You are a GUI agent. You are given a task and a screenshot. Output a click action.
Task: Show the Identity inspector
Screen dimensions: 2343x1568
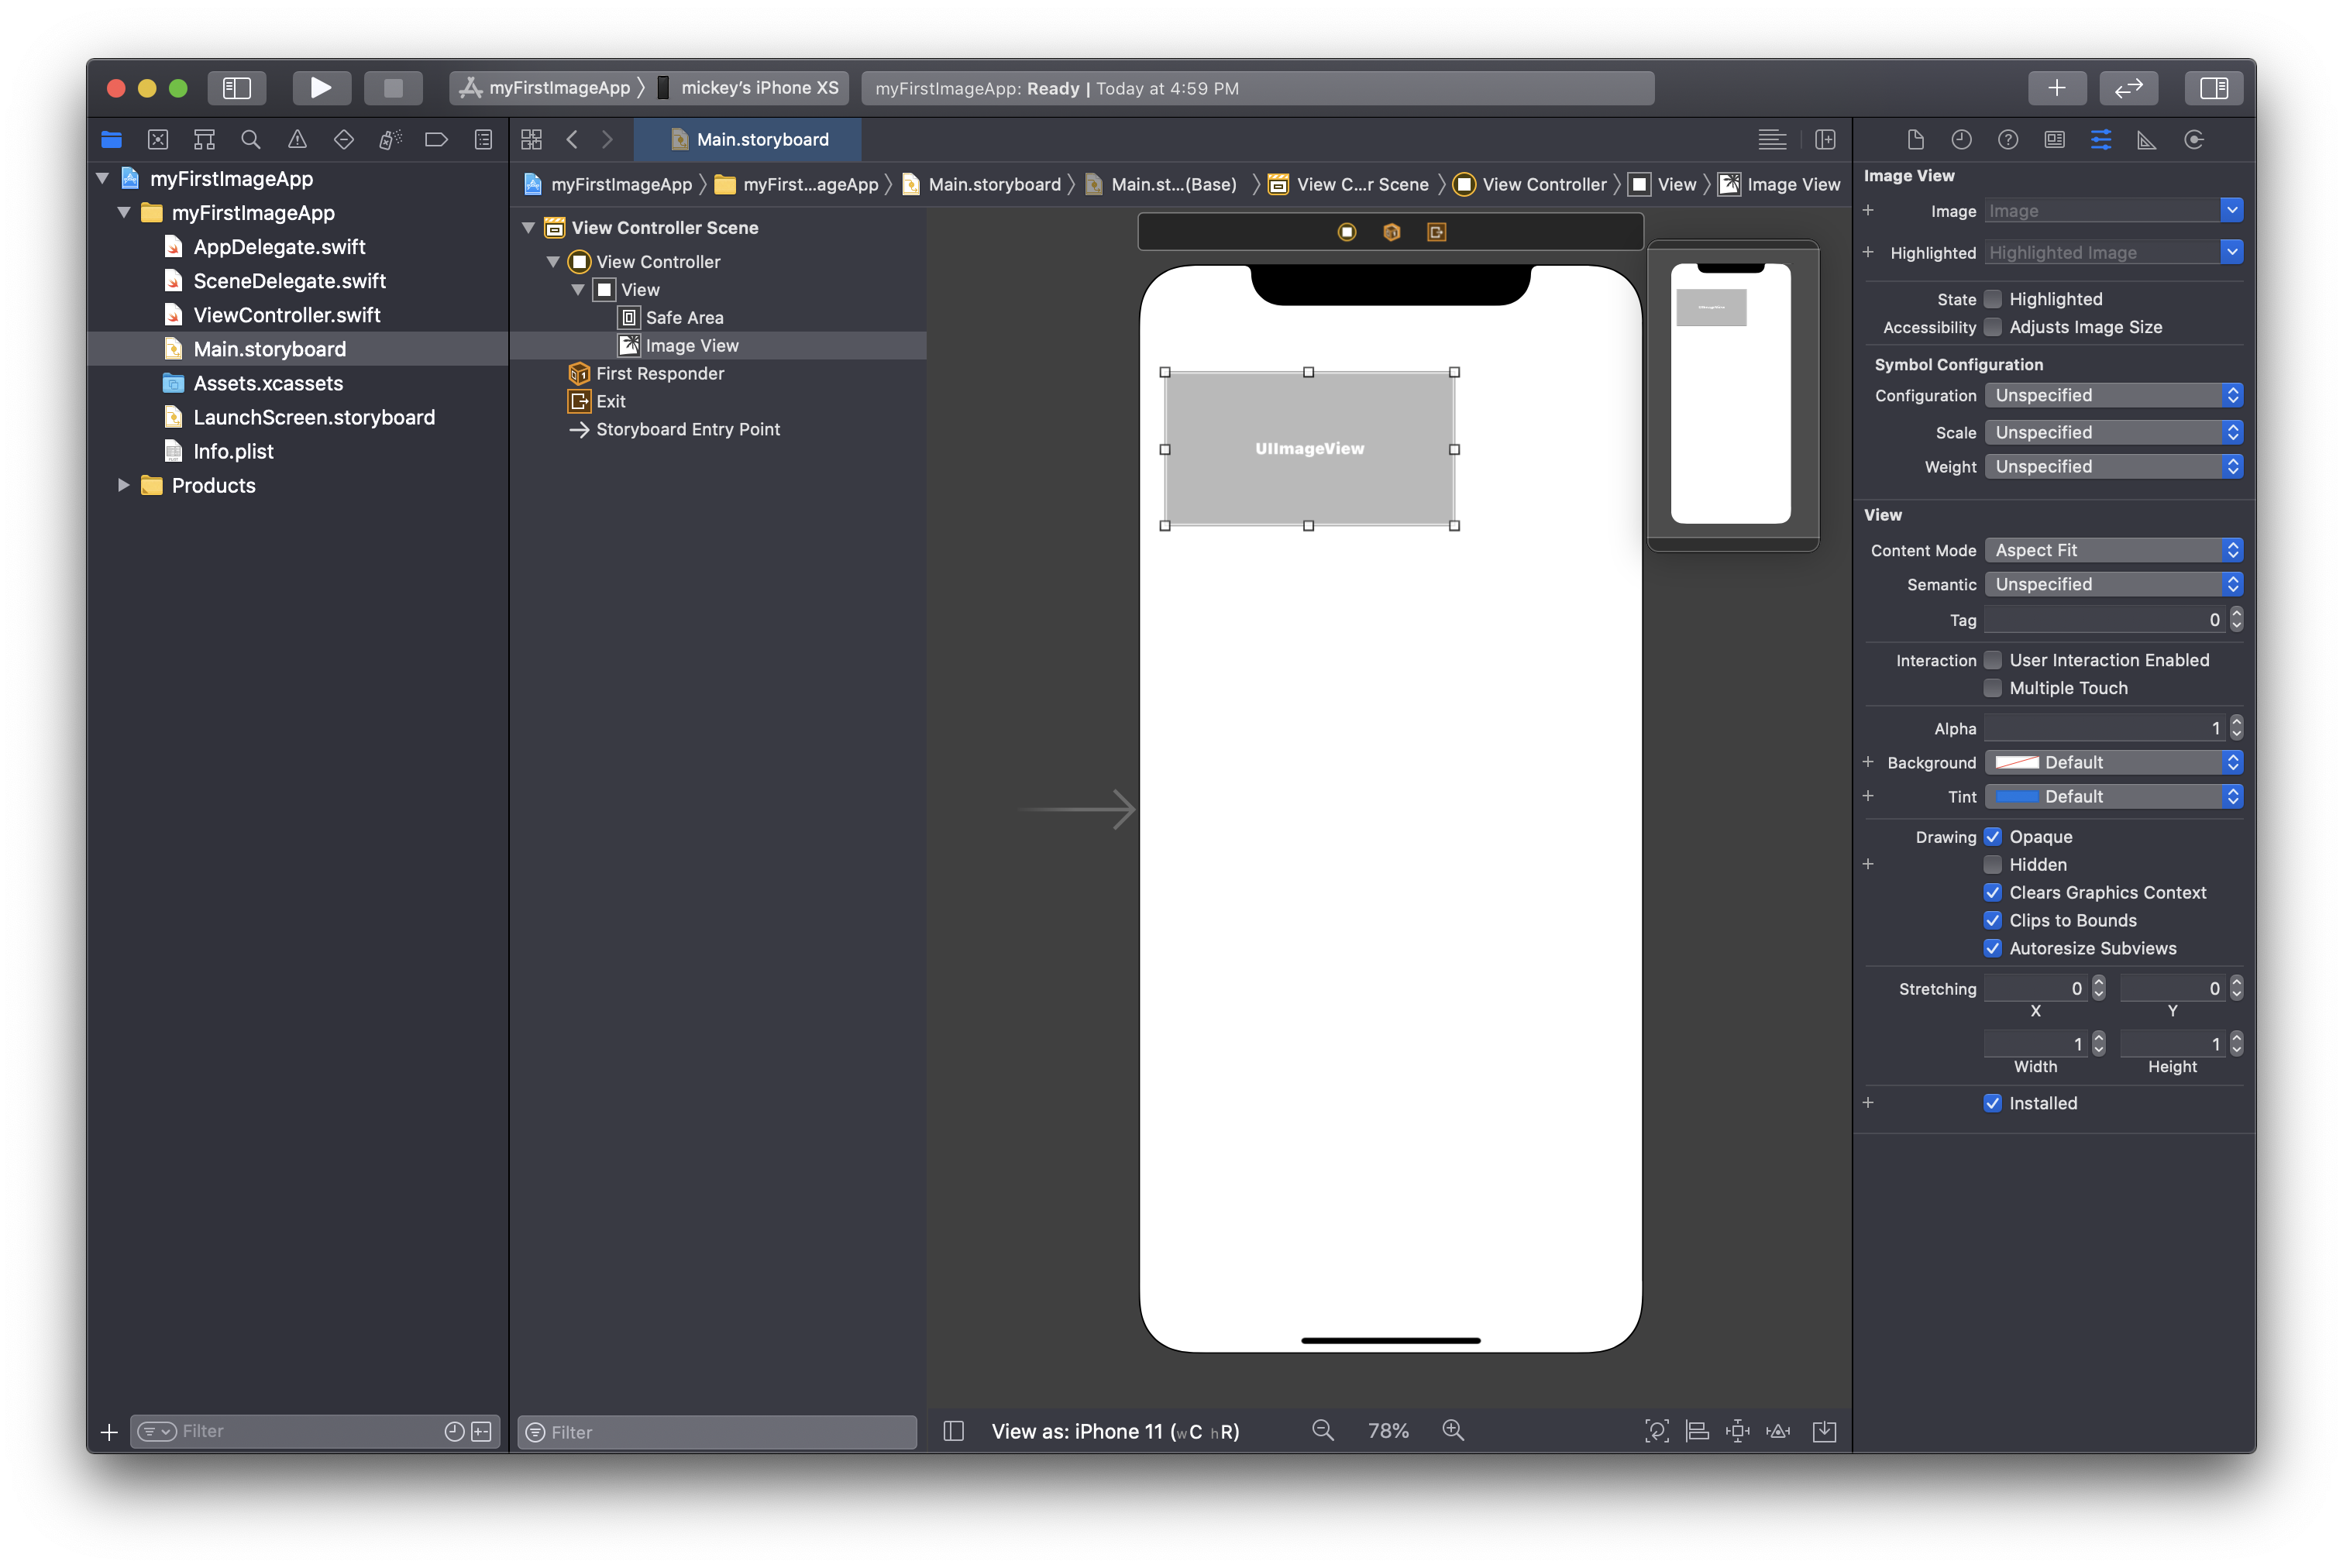[2054, 140]
